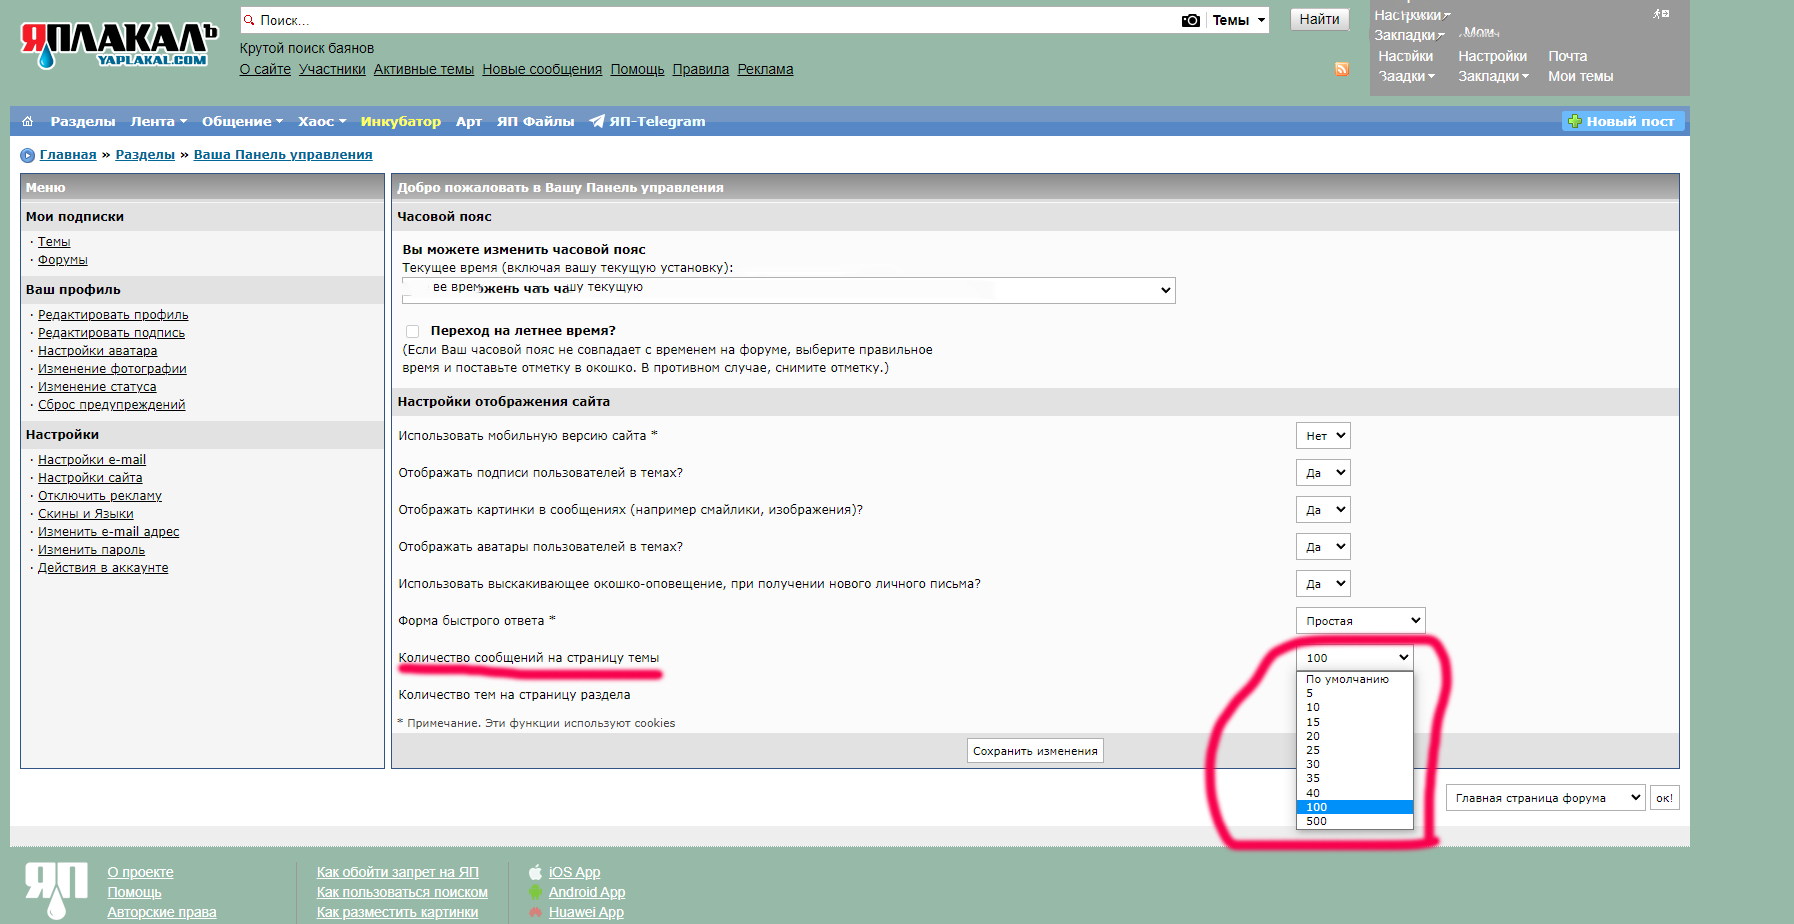Open the 'Android App' footer link
Screen dimensions: 1794x924
(x=586, y=892)
